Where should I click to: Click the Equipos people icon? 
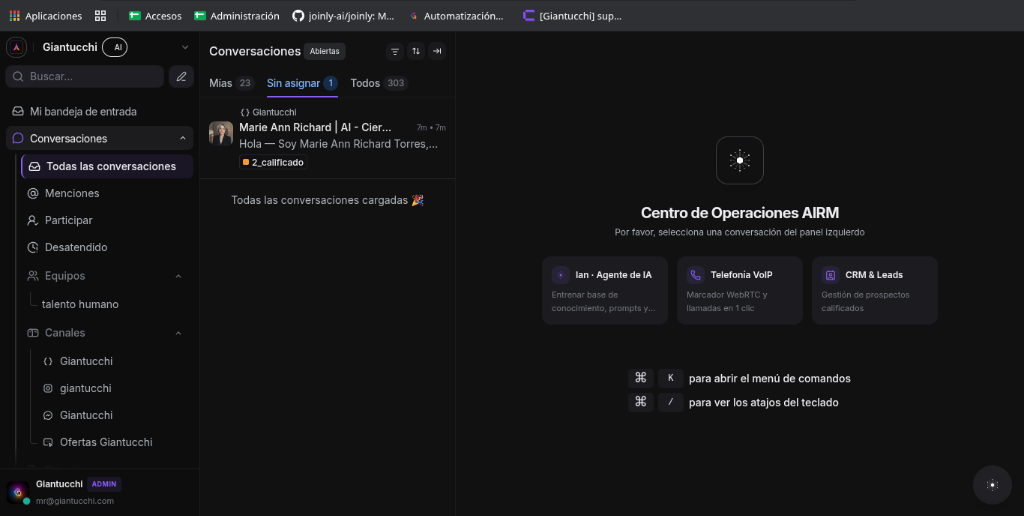(33, 276)
